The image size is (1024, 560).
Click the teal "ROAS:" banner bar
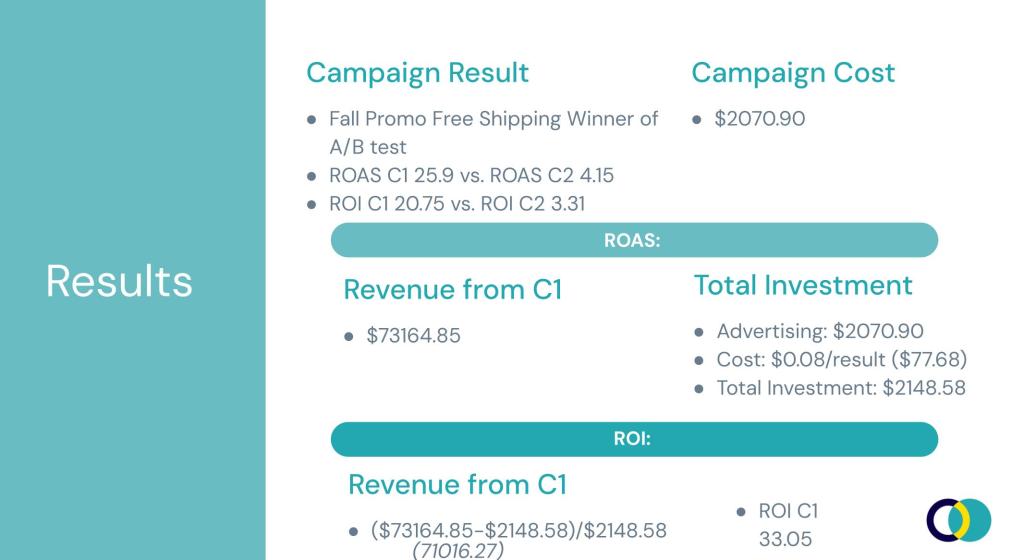coord(633,240)
